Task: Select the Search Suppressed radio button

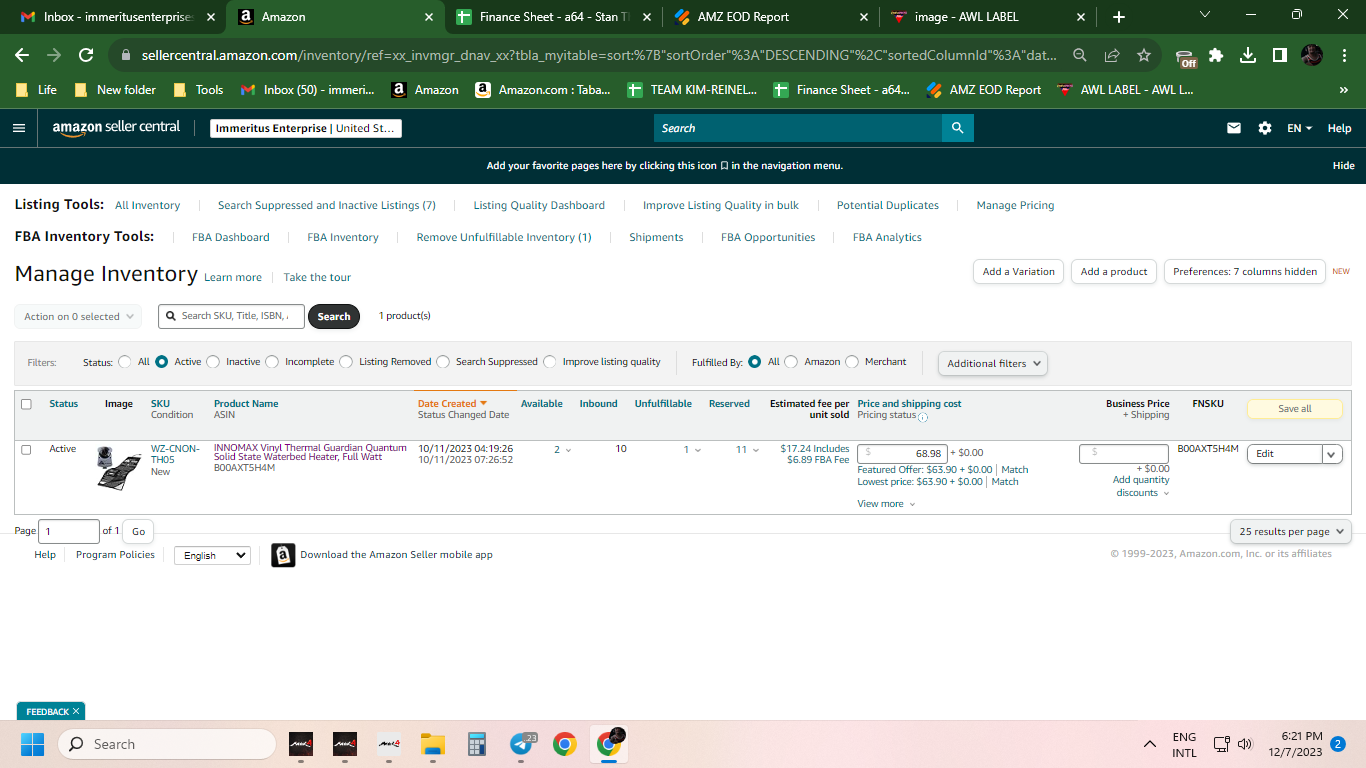Action: point(443,362)
